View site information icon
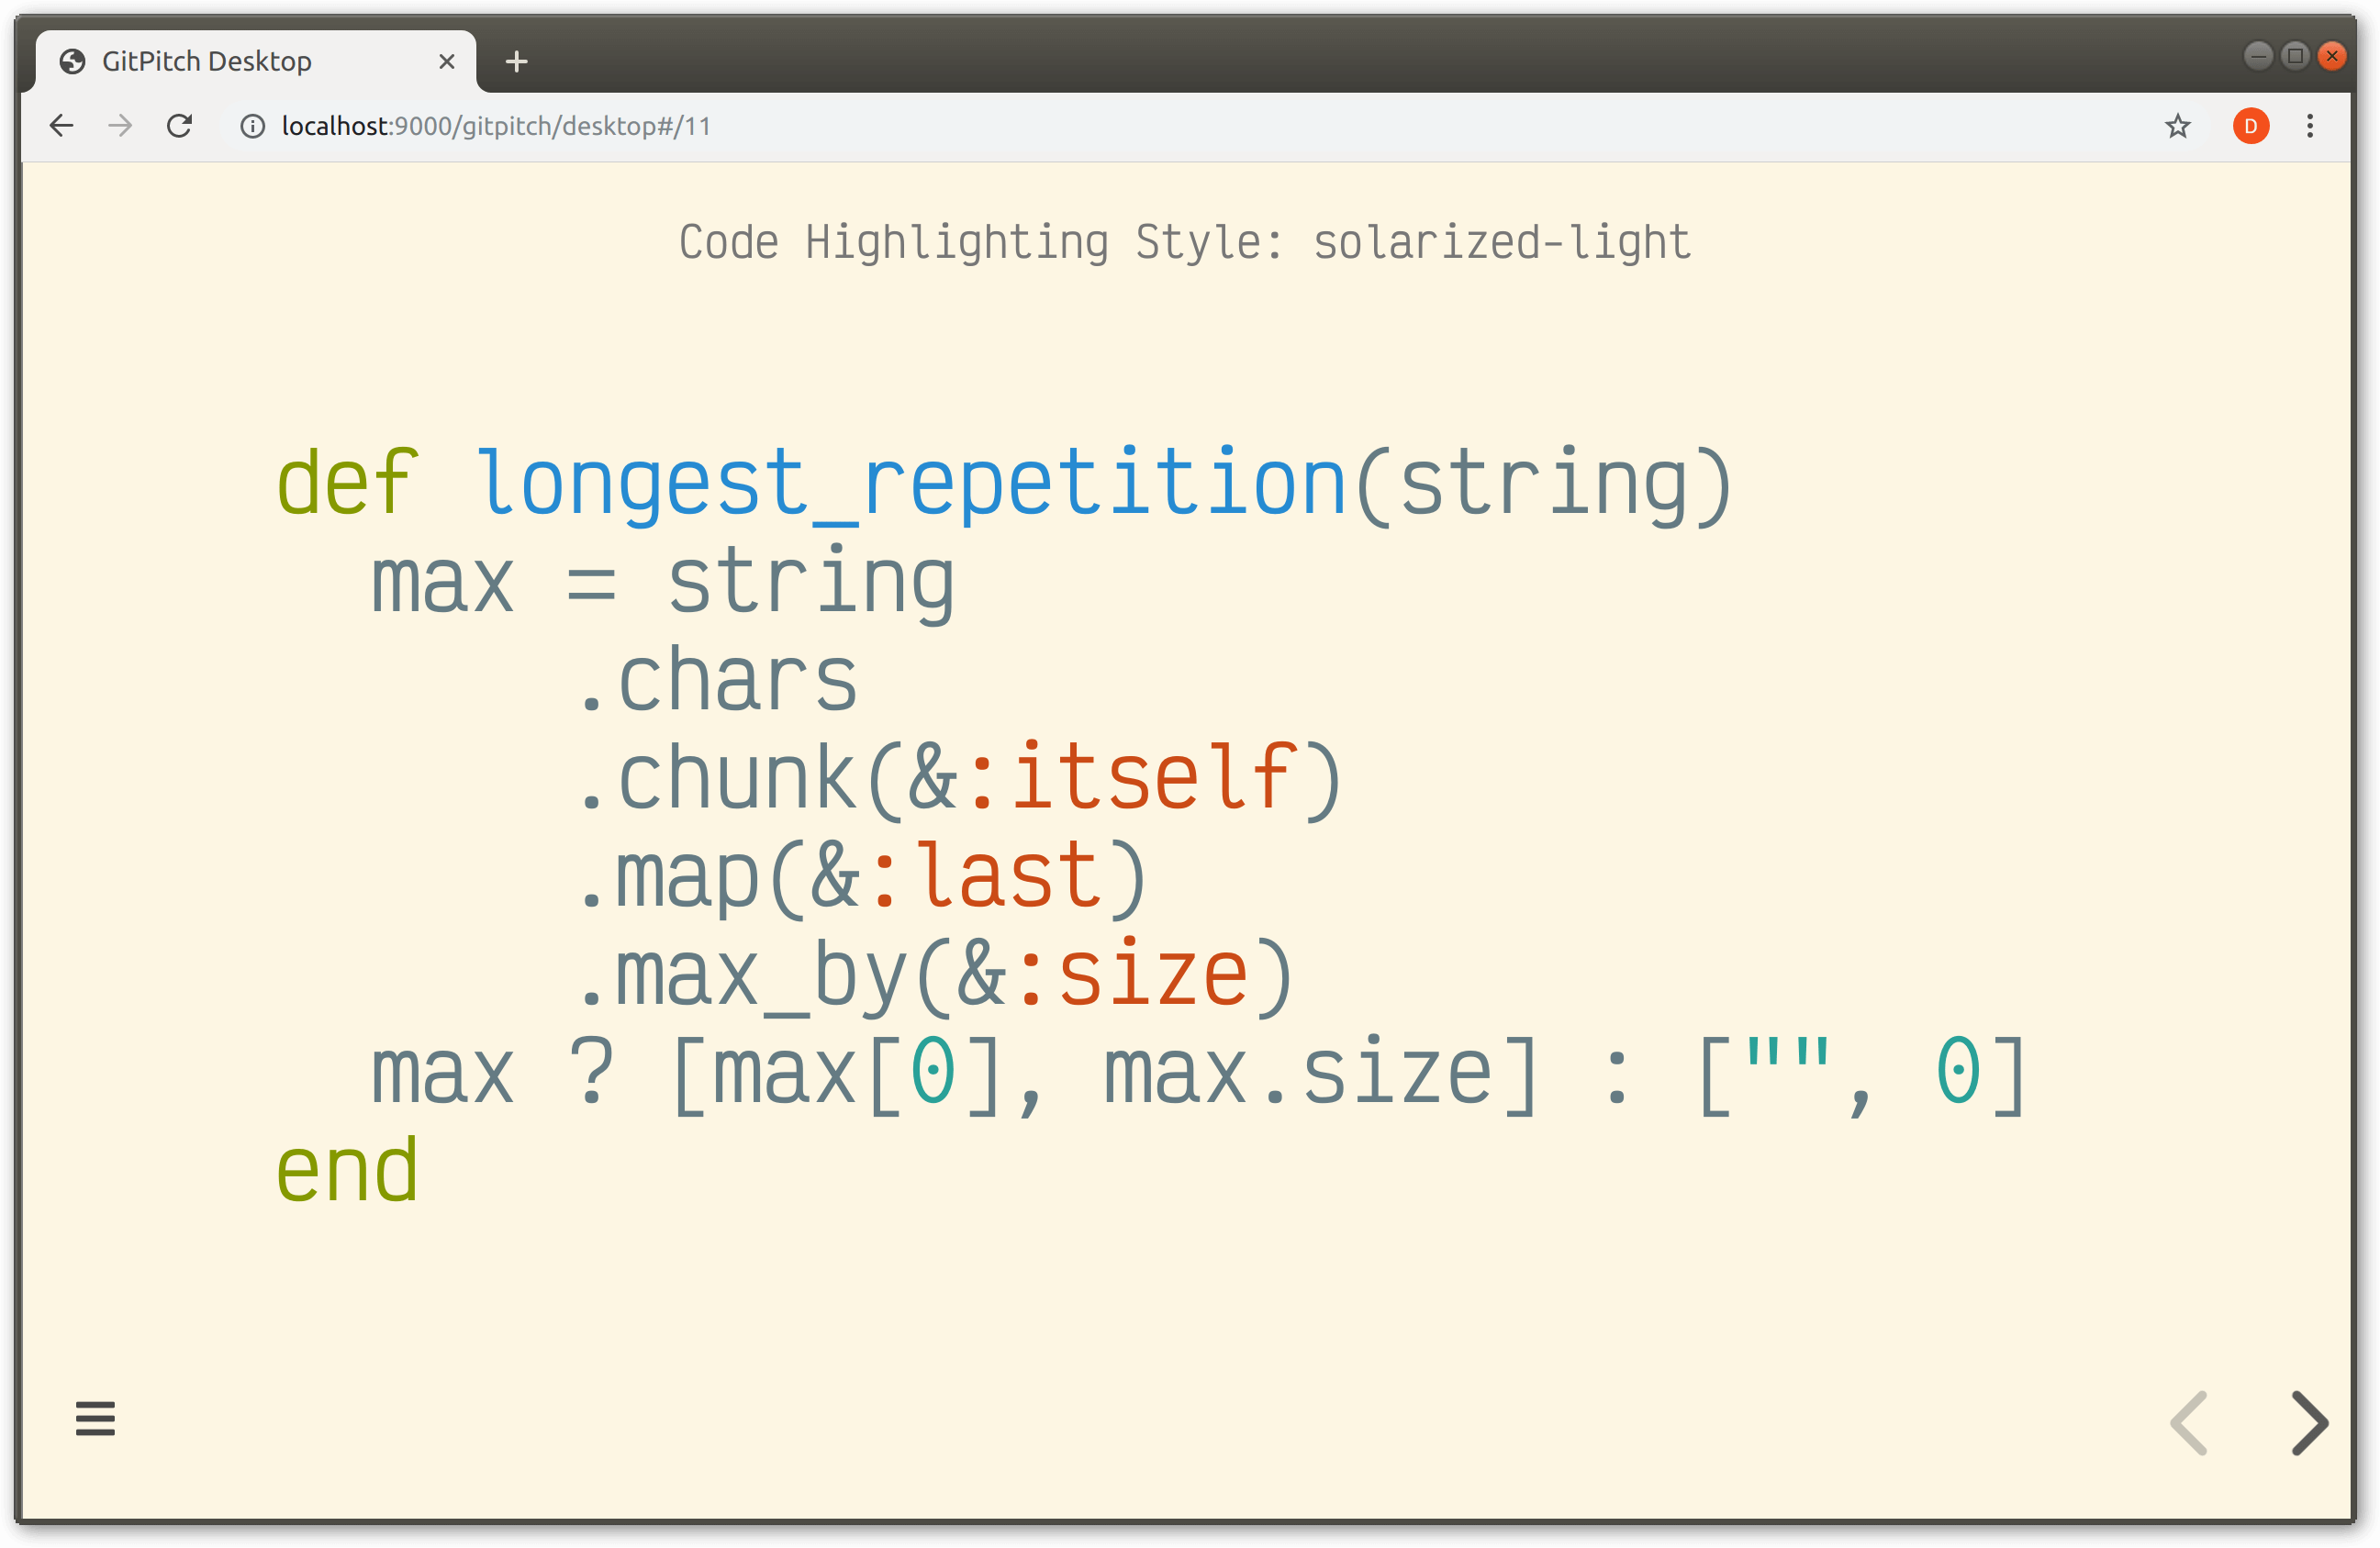Screen dimensions: 2380x1548 tap(253, 126)
